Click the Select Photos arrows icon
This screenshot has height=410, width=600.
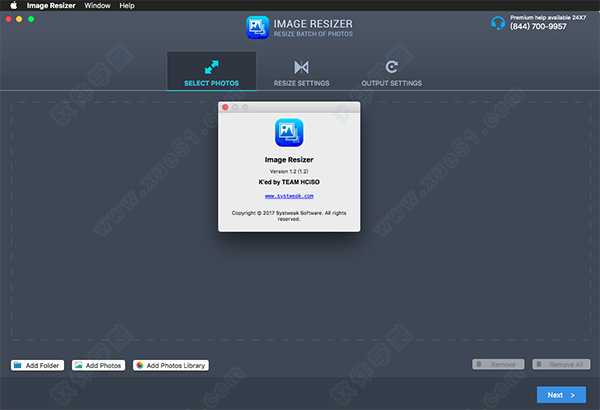pos(211,67)
